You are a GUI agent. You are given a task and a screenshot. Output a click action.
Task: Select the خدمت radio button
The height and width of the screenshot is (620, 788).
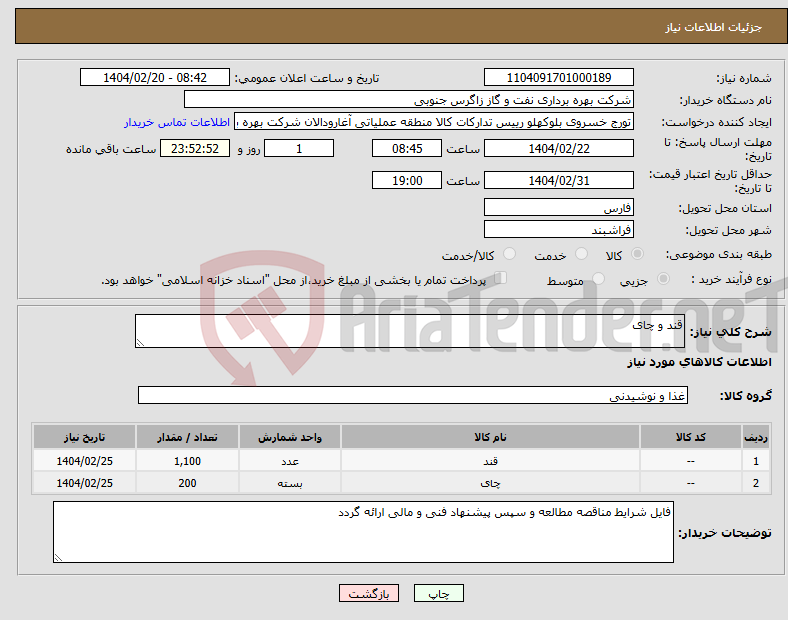pos(581,254)
